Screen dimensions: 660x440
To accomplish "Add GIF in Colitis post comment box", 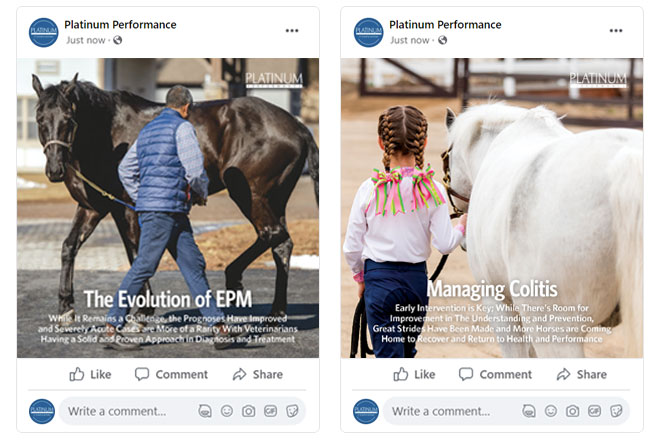I will pyautogui.click(x=594, y=411).
